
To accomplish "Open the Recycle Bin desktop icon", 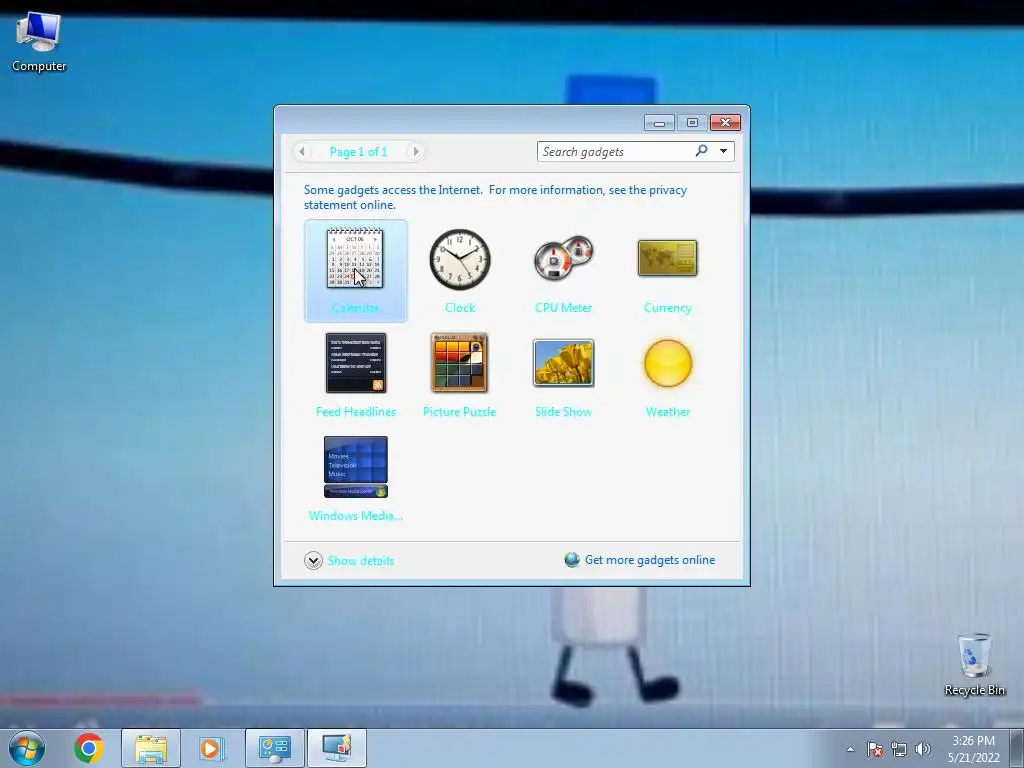I will click(974, 664).
